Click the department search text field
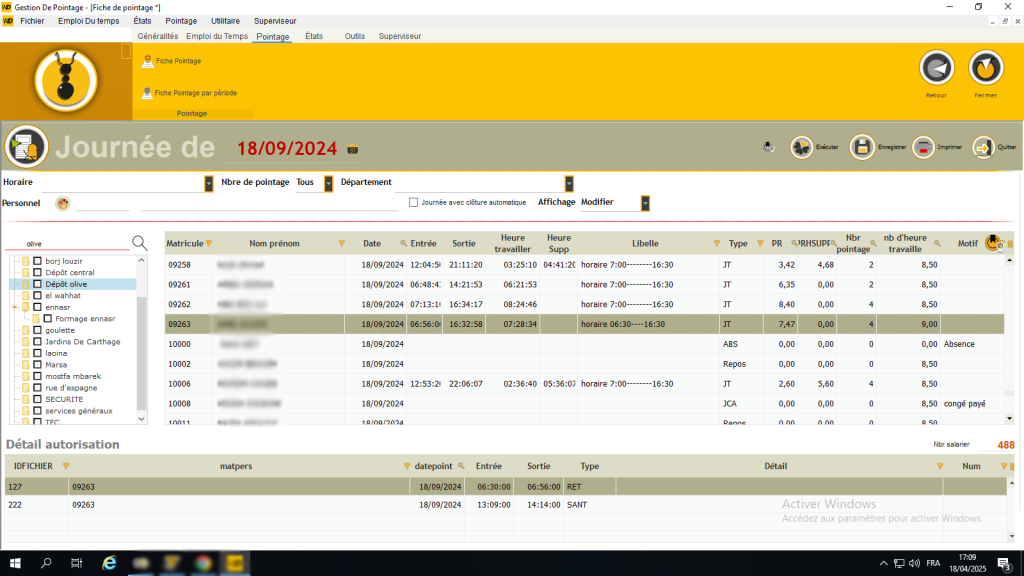This screenshot has height=576, width=1024. [x=68, y=243]
